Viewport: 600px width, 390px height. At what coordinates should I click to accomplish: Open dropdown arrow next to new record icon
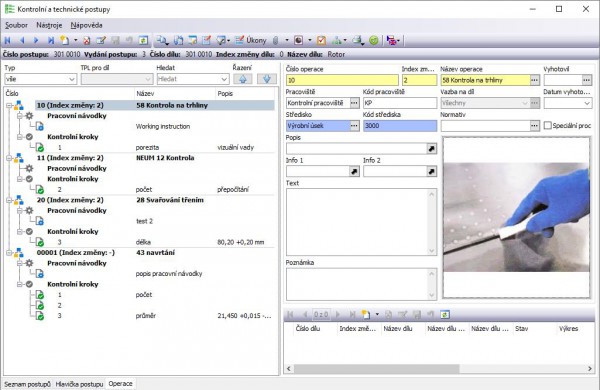tap(75, 40)
